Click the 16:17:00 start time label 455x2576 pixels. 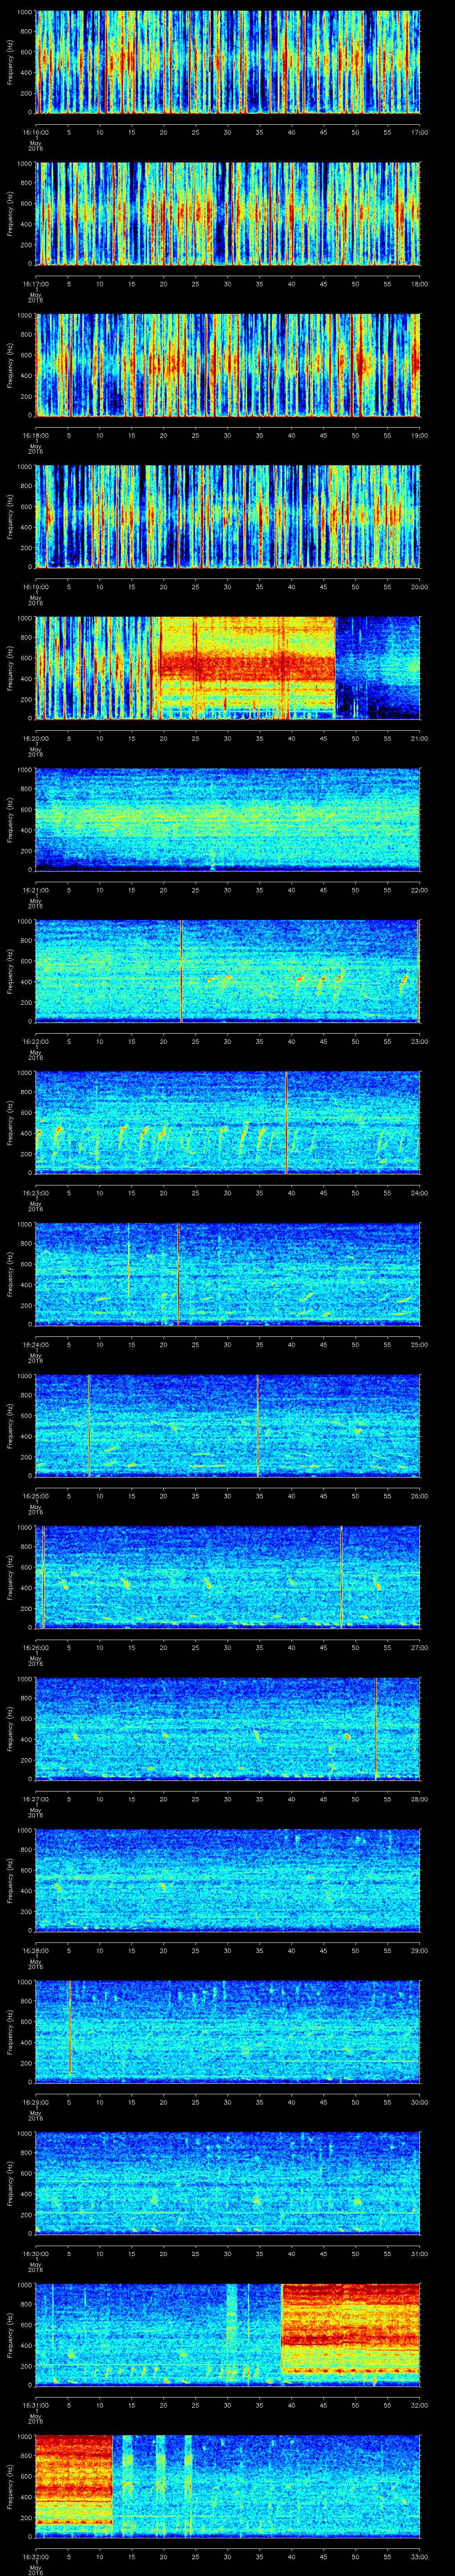pos(35,284)
